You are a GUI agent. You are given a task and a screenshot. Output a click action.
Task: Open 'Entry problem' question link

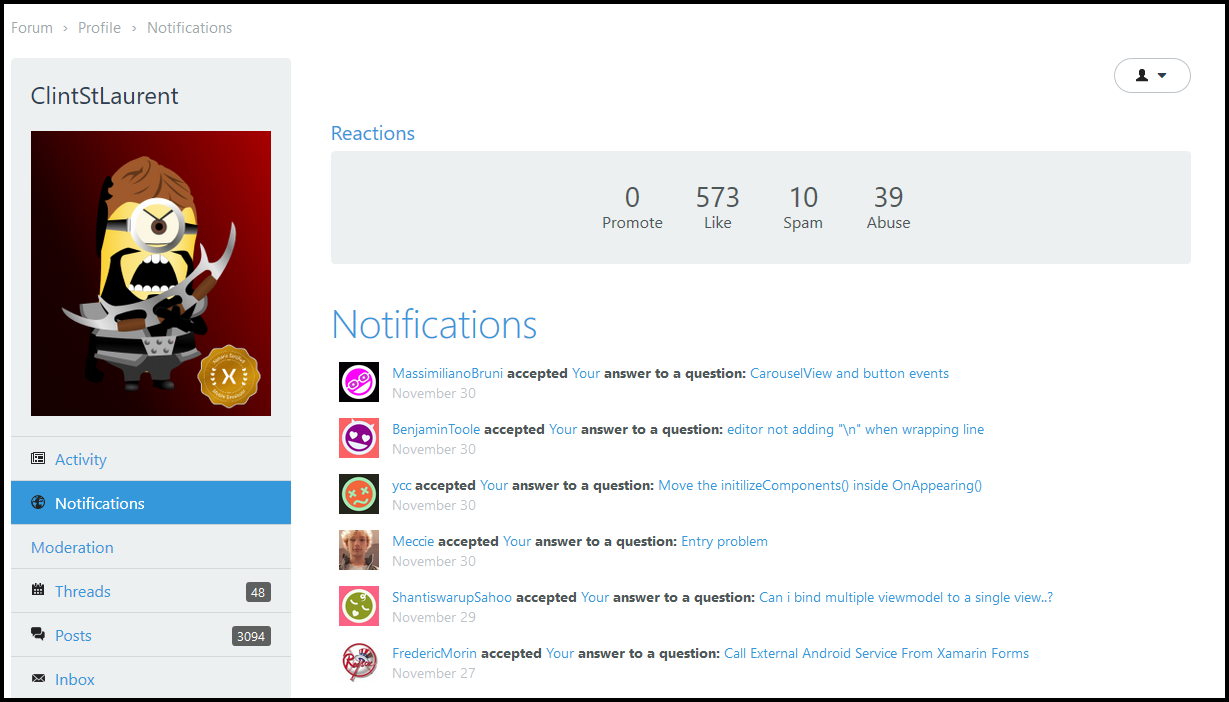pyautogui.click(x=724, y=541)
